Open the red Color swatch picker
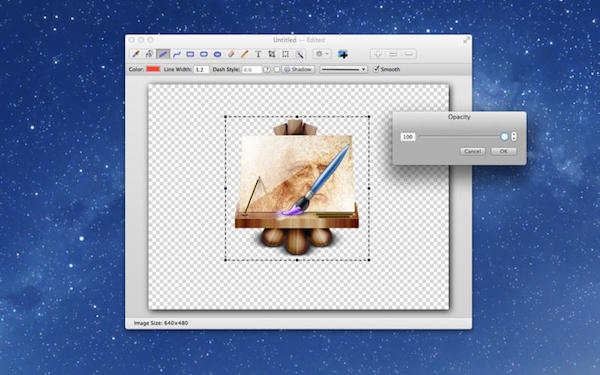Screen dimensions: 600x375 click(x=153, y=69)
